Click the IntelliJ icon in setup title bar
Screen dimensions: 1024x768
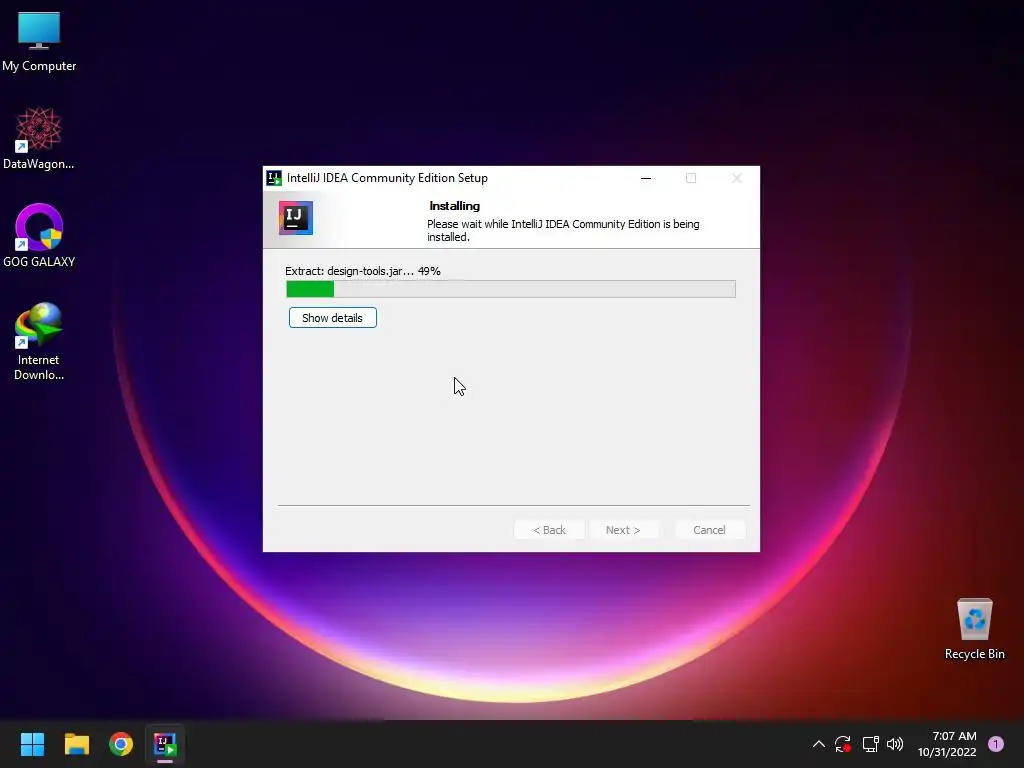coord(274,178)
